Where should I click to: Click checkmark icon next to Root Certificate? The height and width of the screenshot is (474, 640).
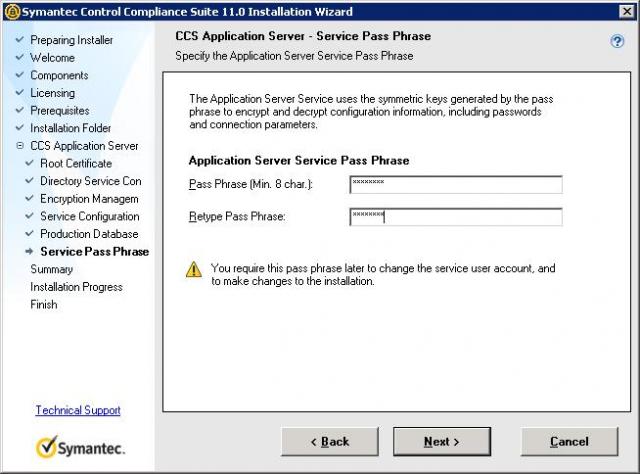point(29,163)
